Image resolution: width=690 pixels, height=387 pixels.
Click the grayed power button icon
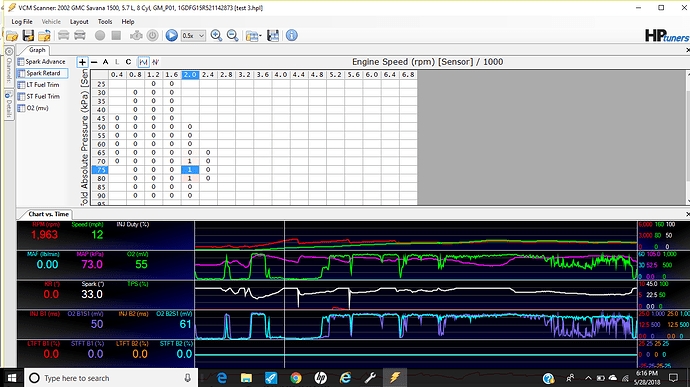click(152, 36)
